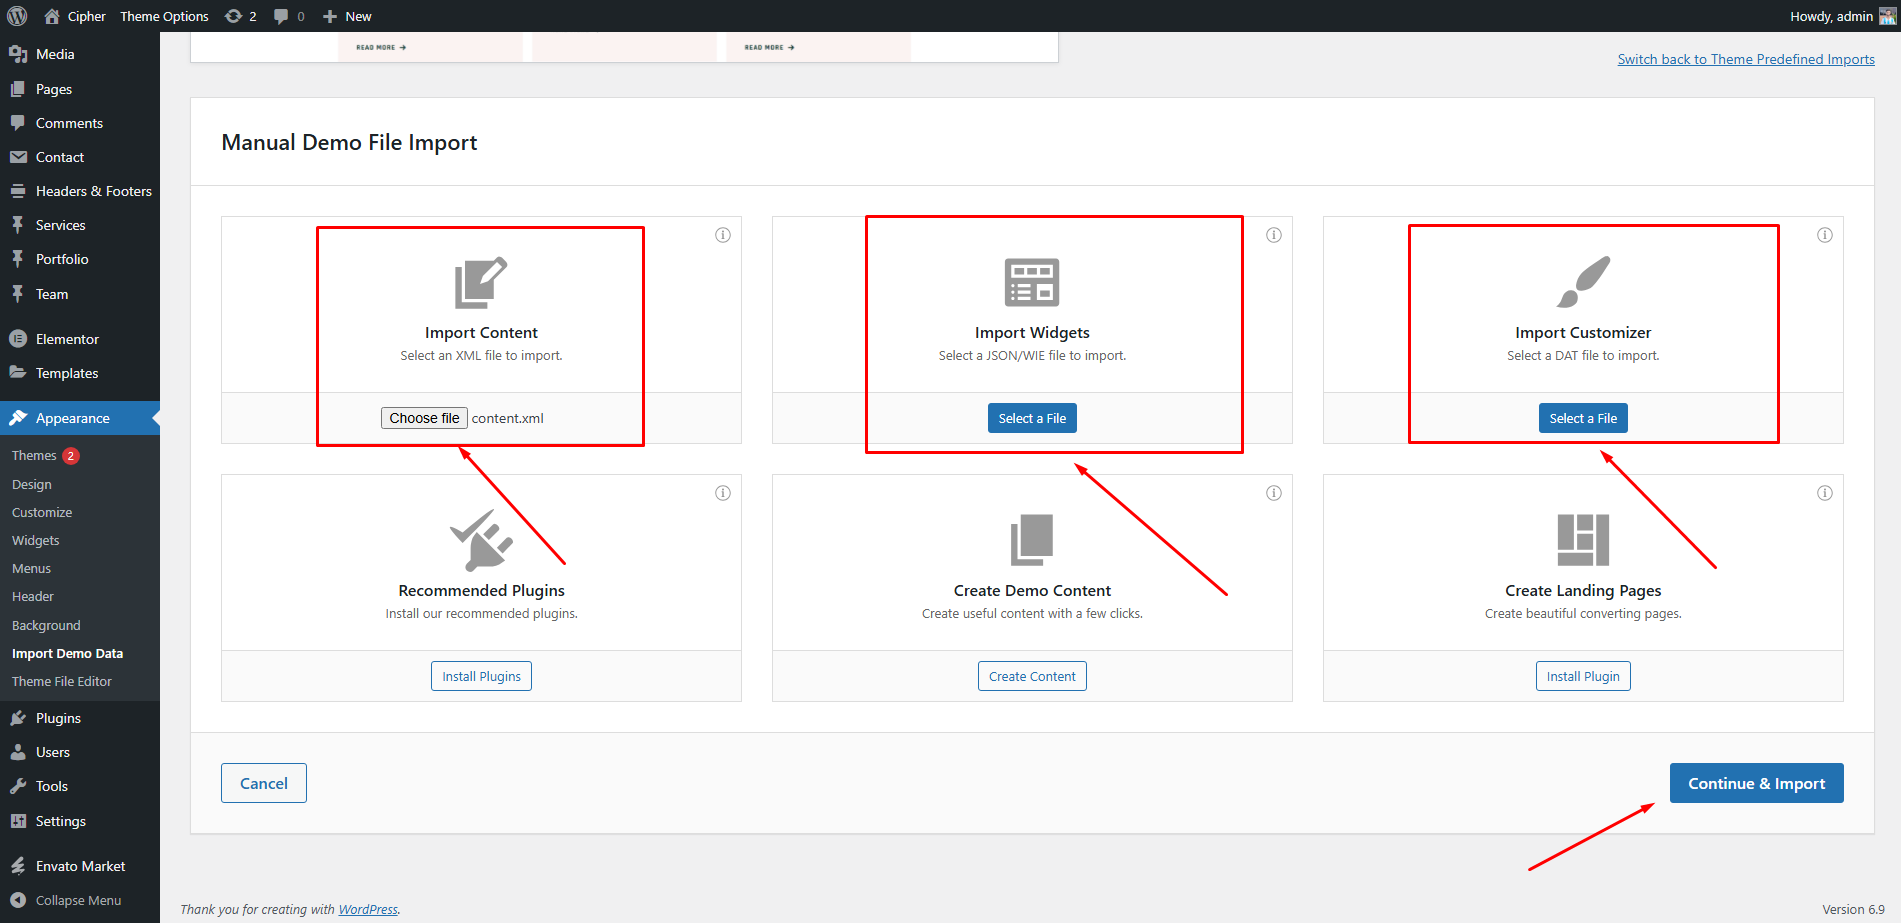Select a File for Import Widgets
The width and height of the screenshot is (1901, 923).
click(x=1032, y=418)
